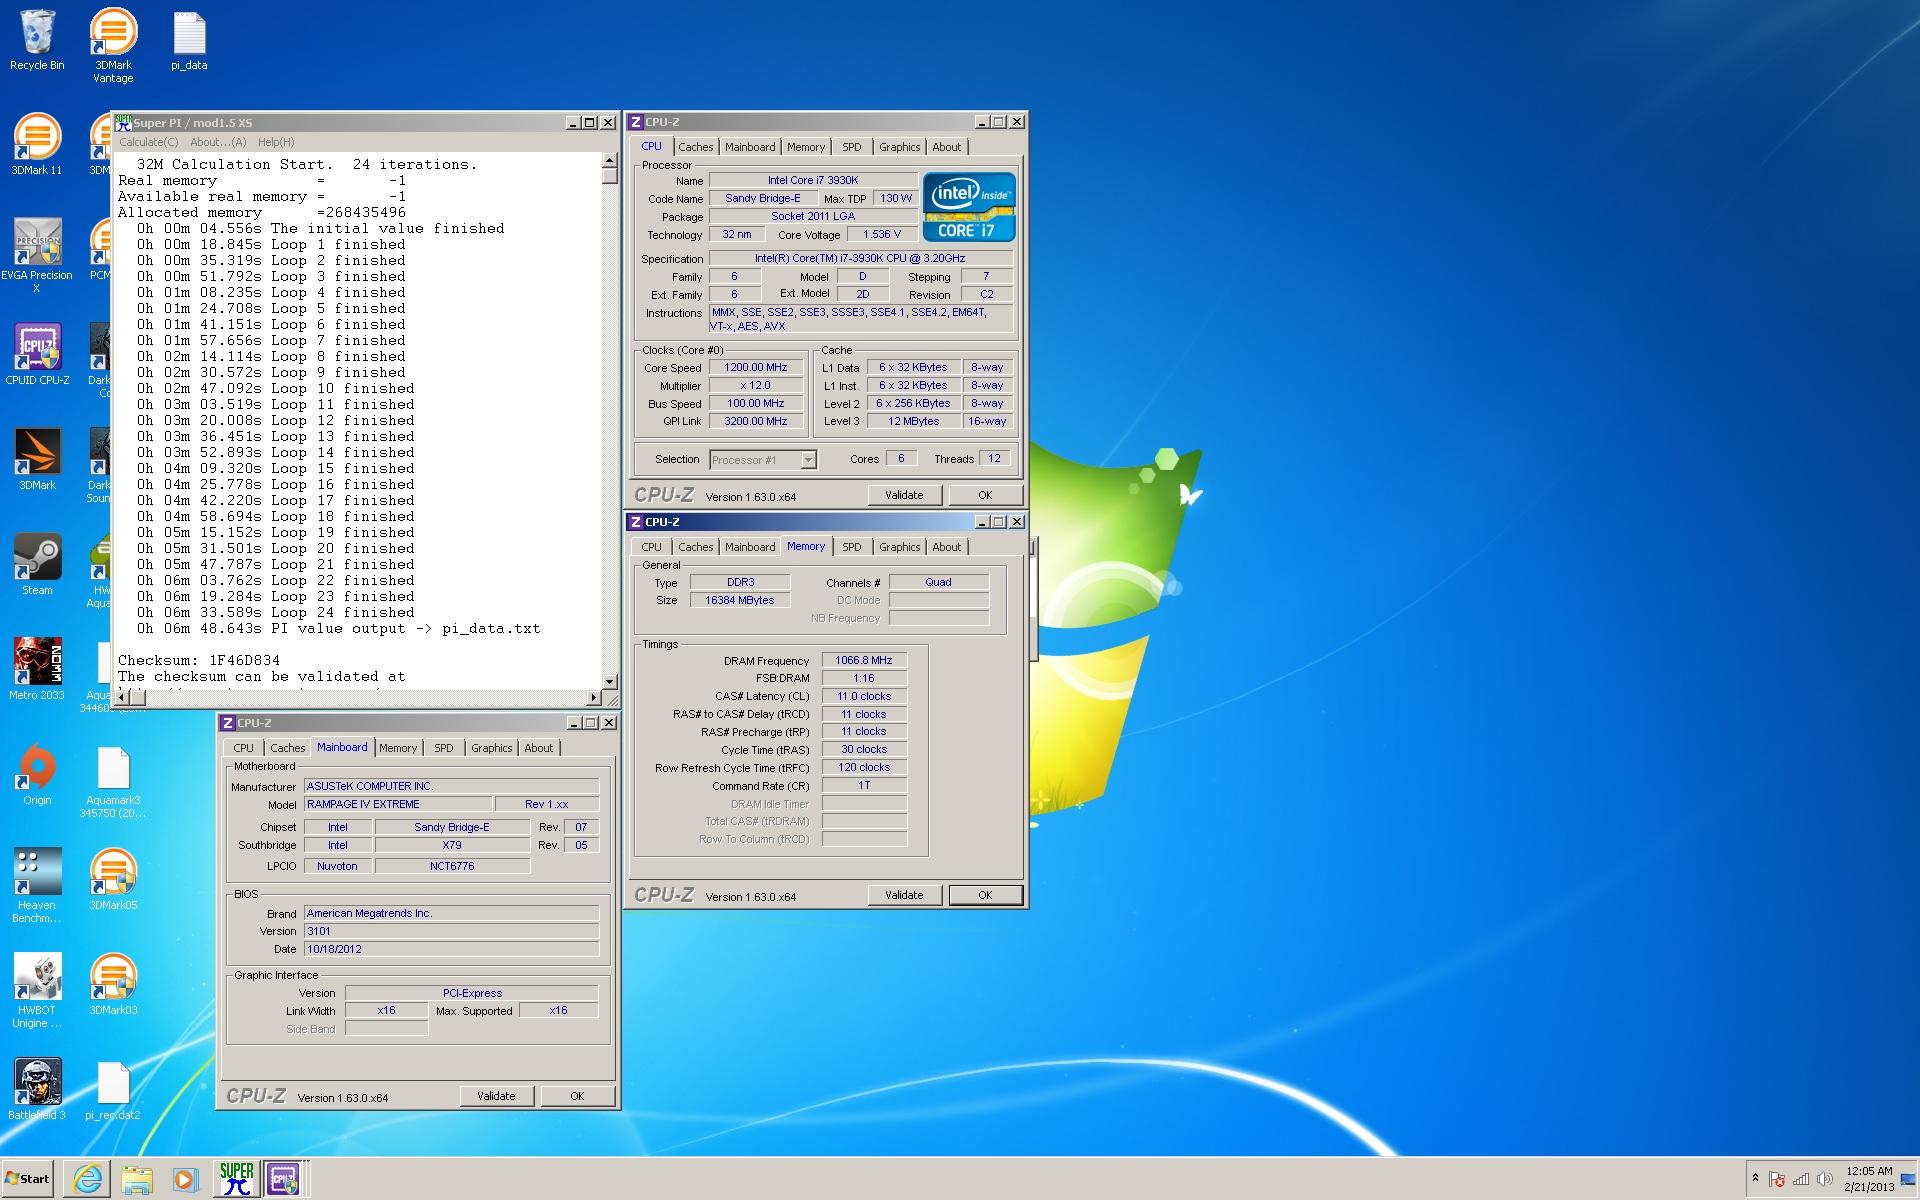Open the Help(H) menu in Super PI
The height and width of the screenshot is (1200, 1920).
(276, 142)
